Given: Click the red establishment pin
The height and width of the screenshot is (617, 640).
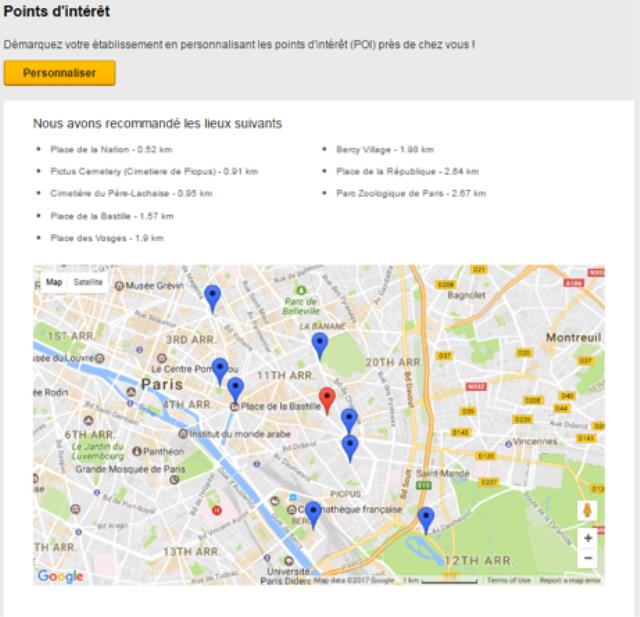Looking at the screenshot, I should tap(327, 400).
